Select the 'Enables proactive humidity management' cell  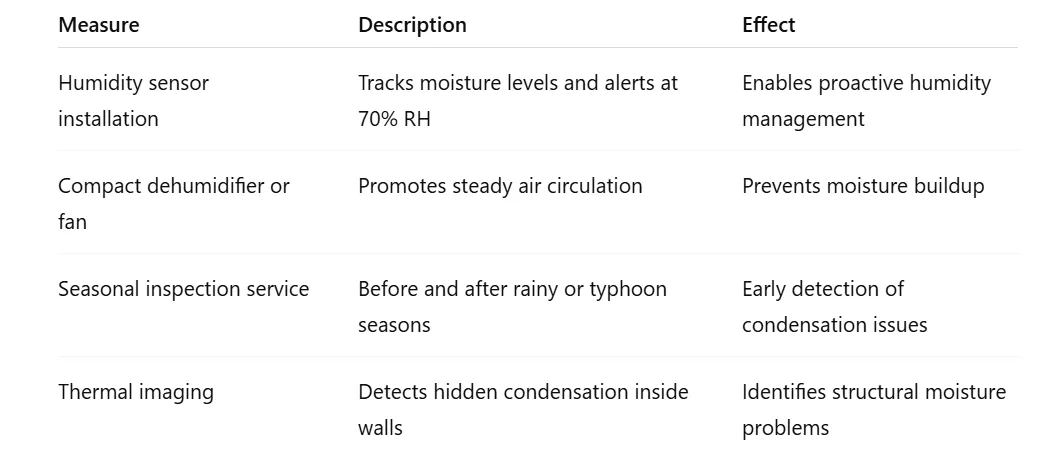point(866,100)
